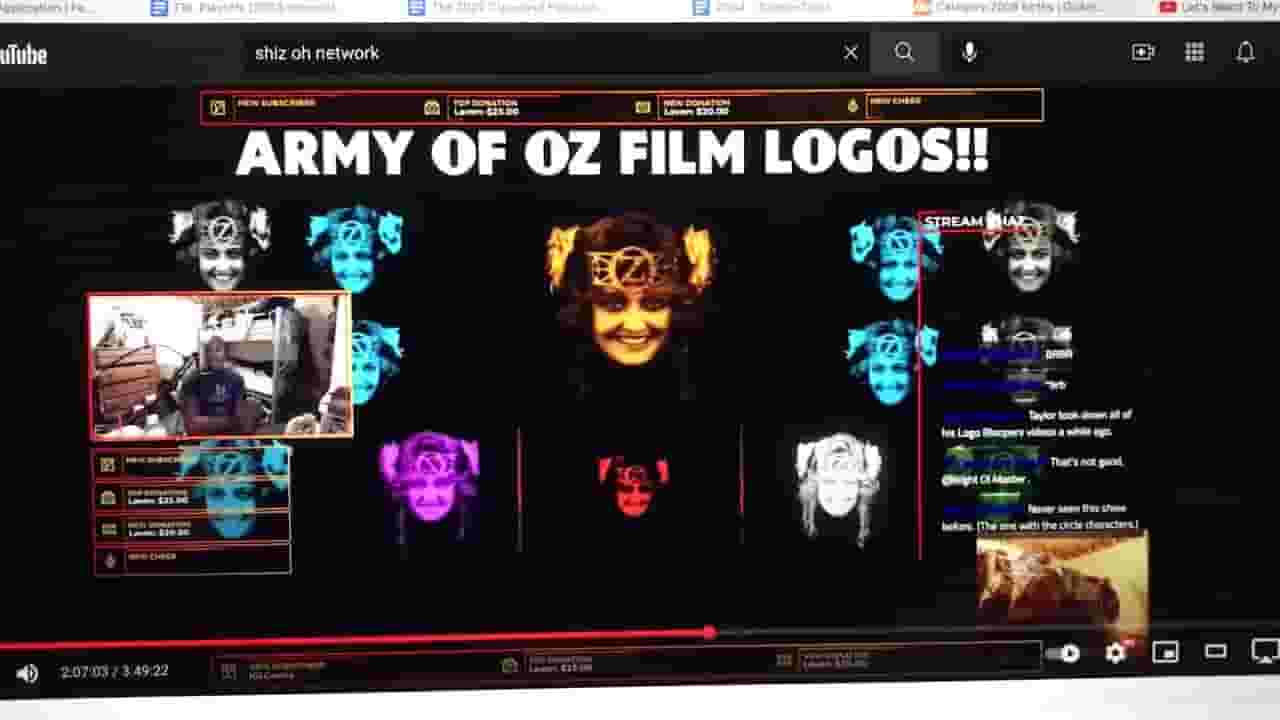The width and height of the screenshot is (1280, 720).
Task: Open the Create video camera icon
Action: [1143, 53]
